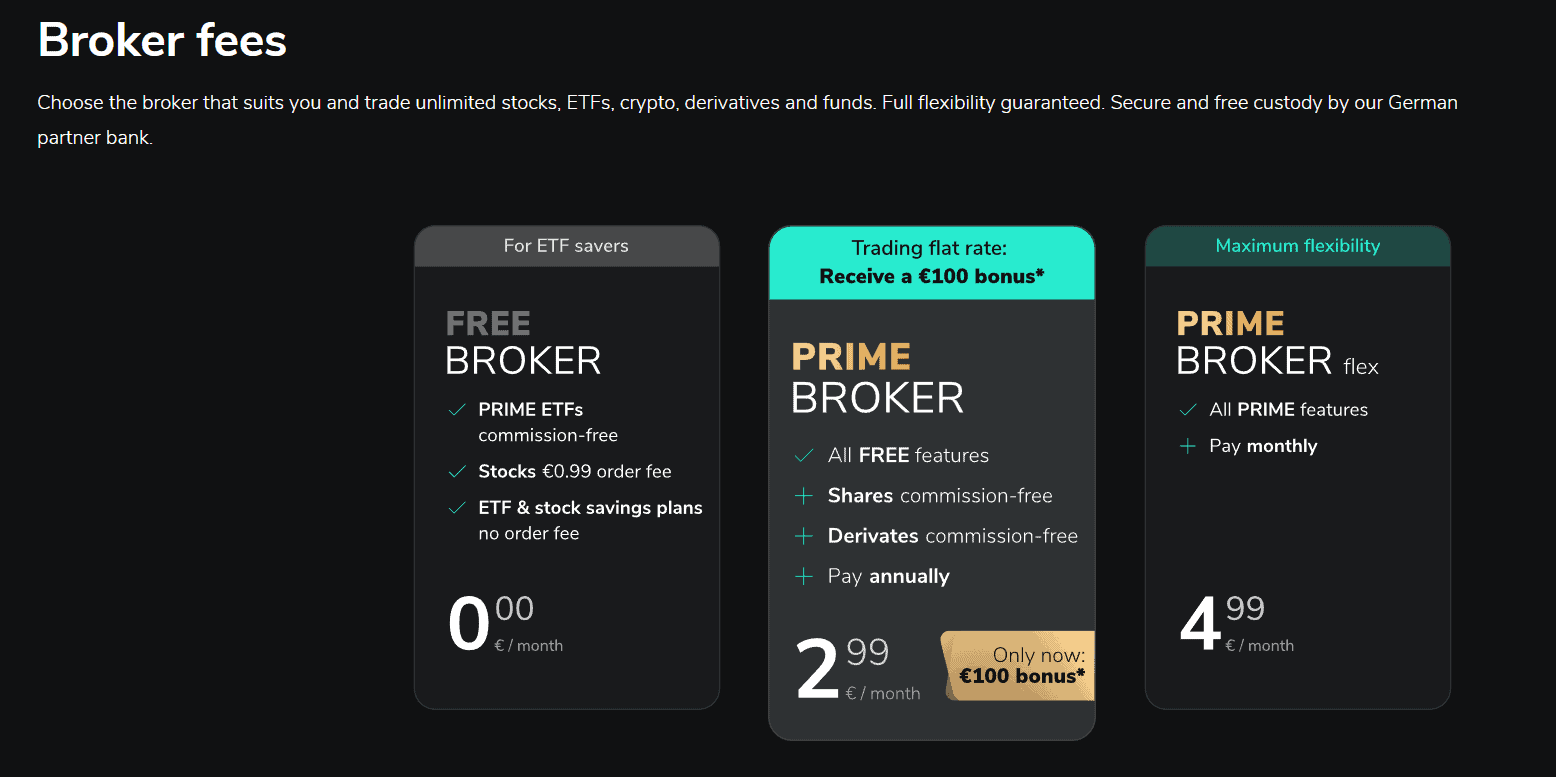Click the checkmark beside All PRIME features
Viewport: 1556px width, 777px height.
point(1186,409)
